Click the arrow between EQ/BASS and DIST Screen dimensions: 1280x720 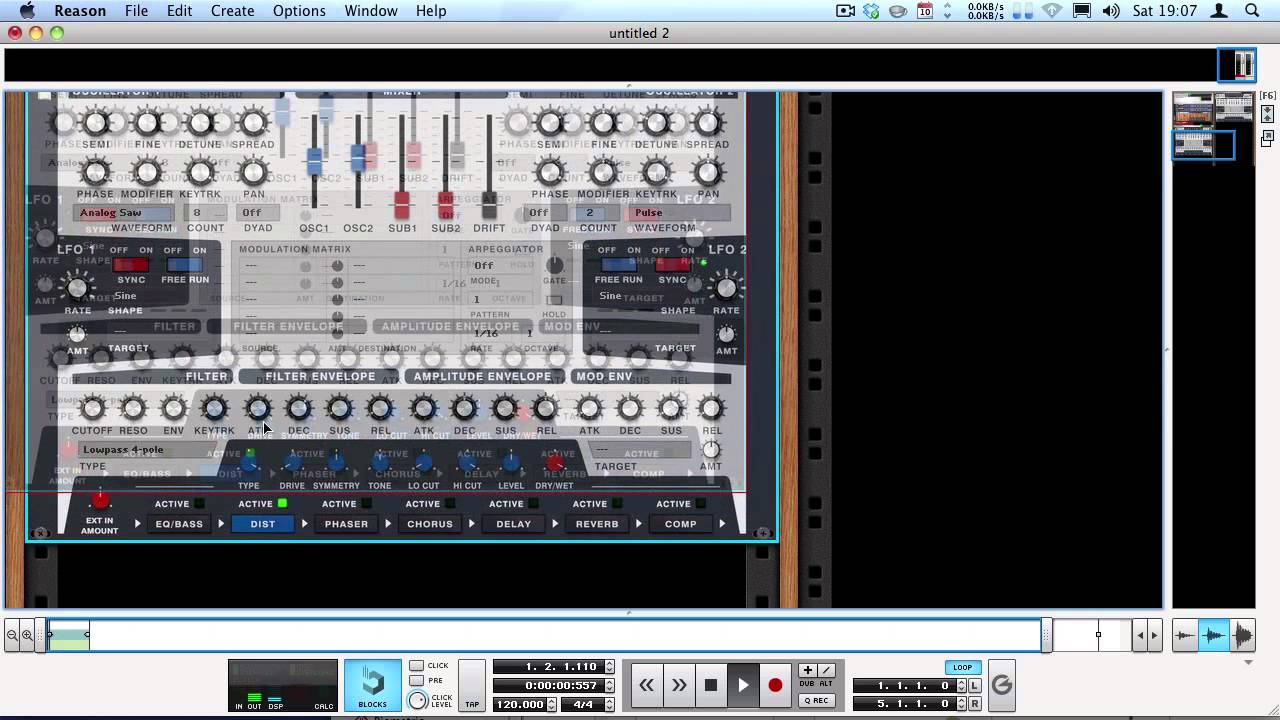[221, 524]
